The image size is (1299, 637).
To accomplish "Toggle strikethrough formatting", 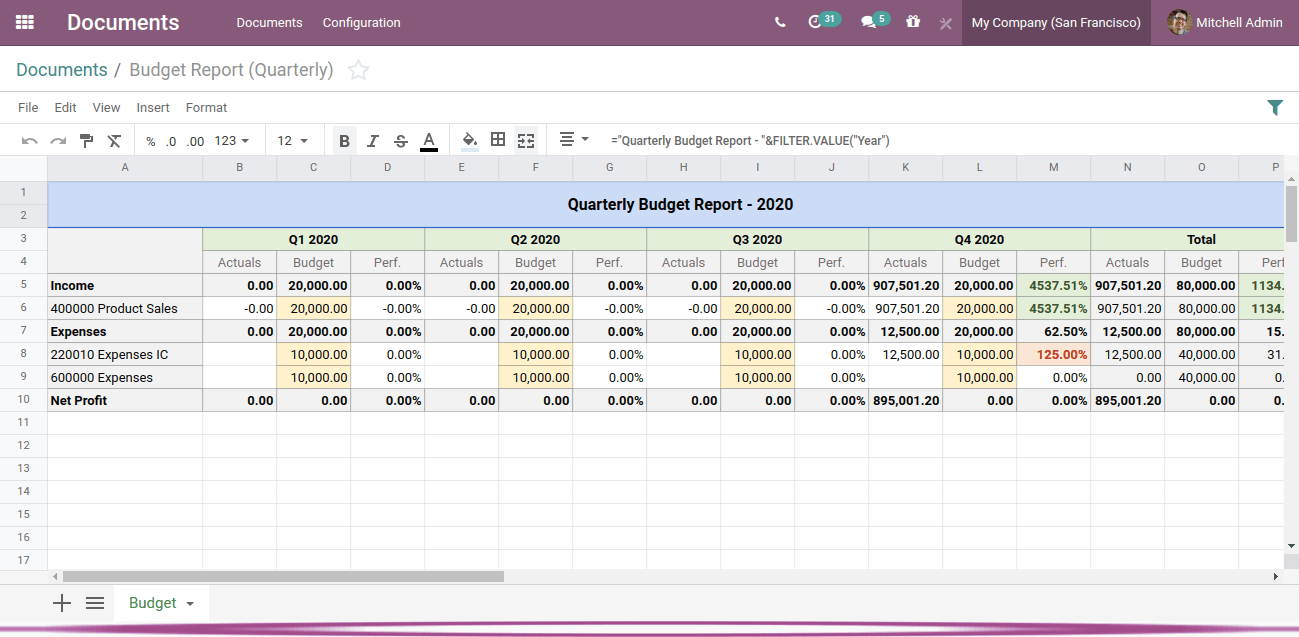I will tap(401, 141).
